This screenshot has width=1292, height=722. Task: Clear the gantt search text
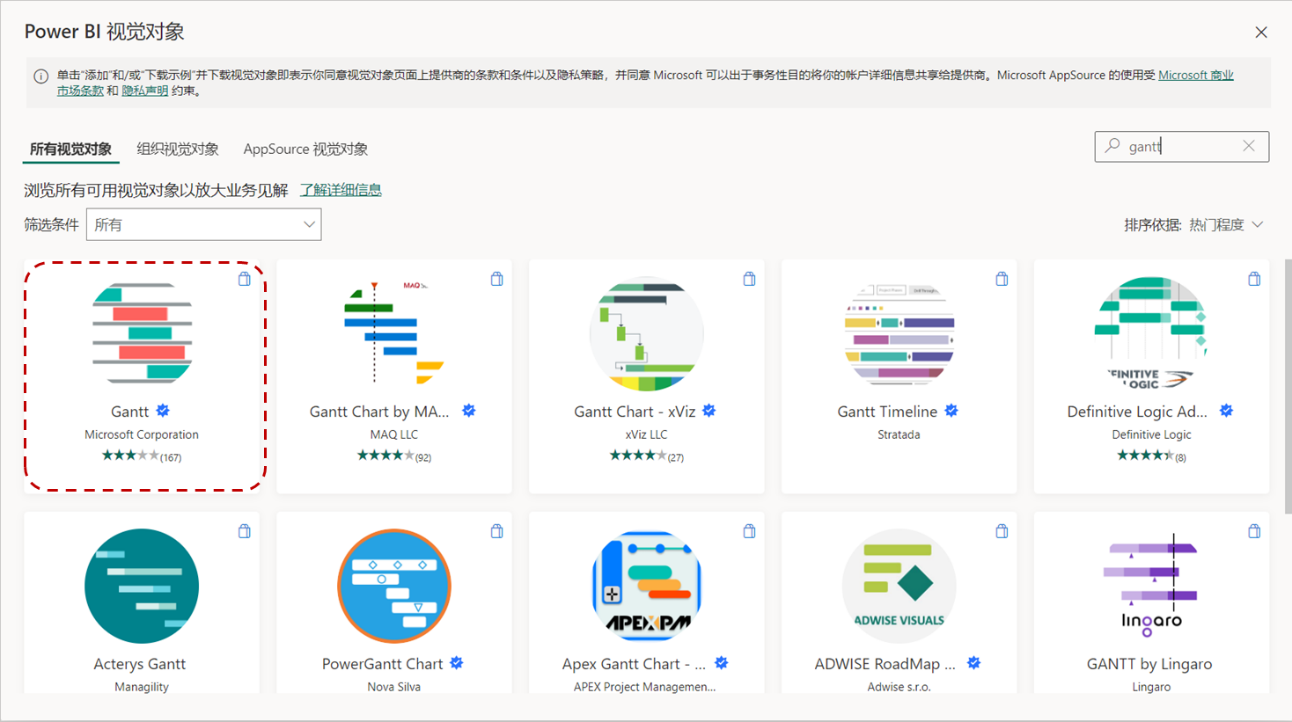click(1248, 146)
